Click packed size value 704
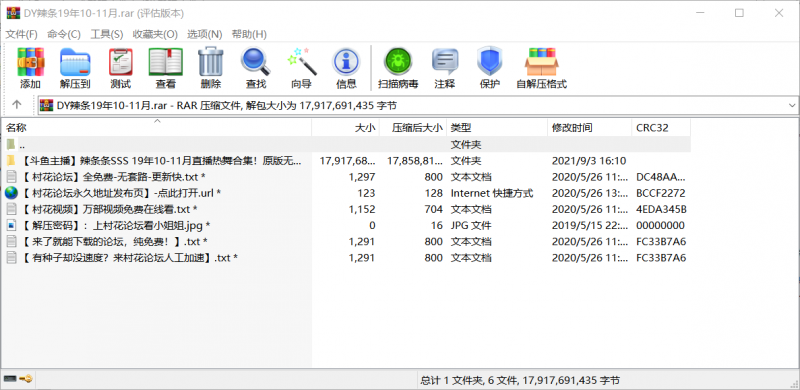Image resolution: width=800 pixels, height=390 pixels. [x=433, y=209]
